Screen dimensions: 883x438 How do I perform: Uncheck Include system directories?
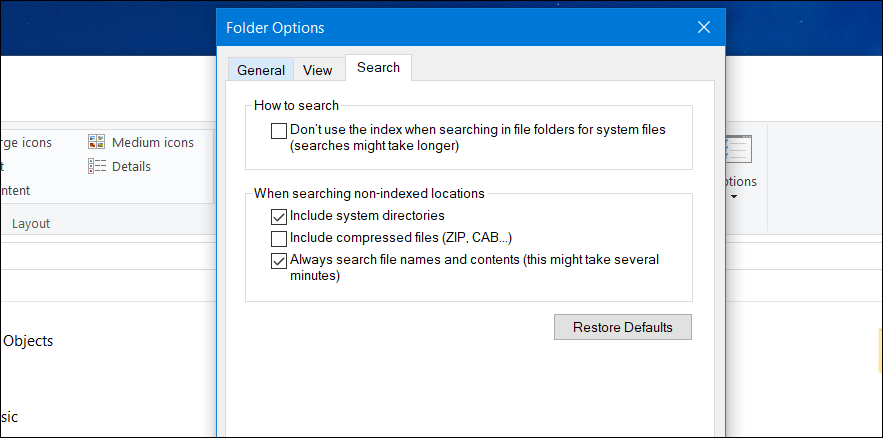[278, 216]
